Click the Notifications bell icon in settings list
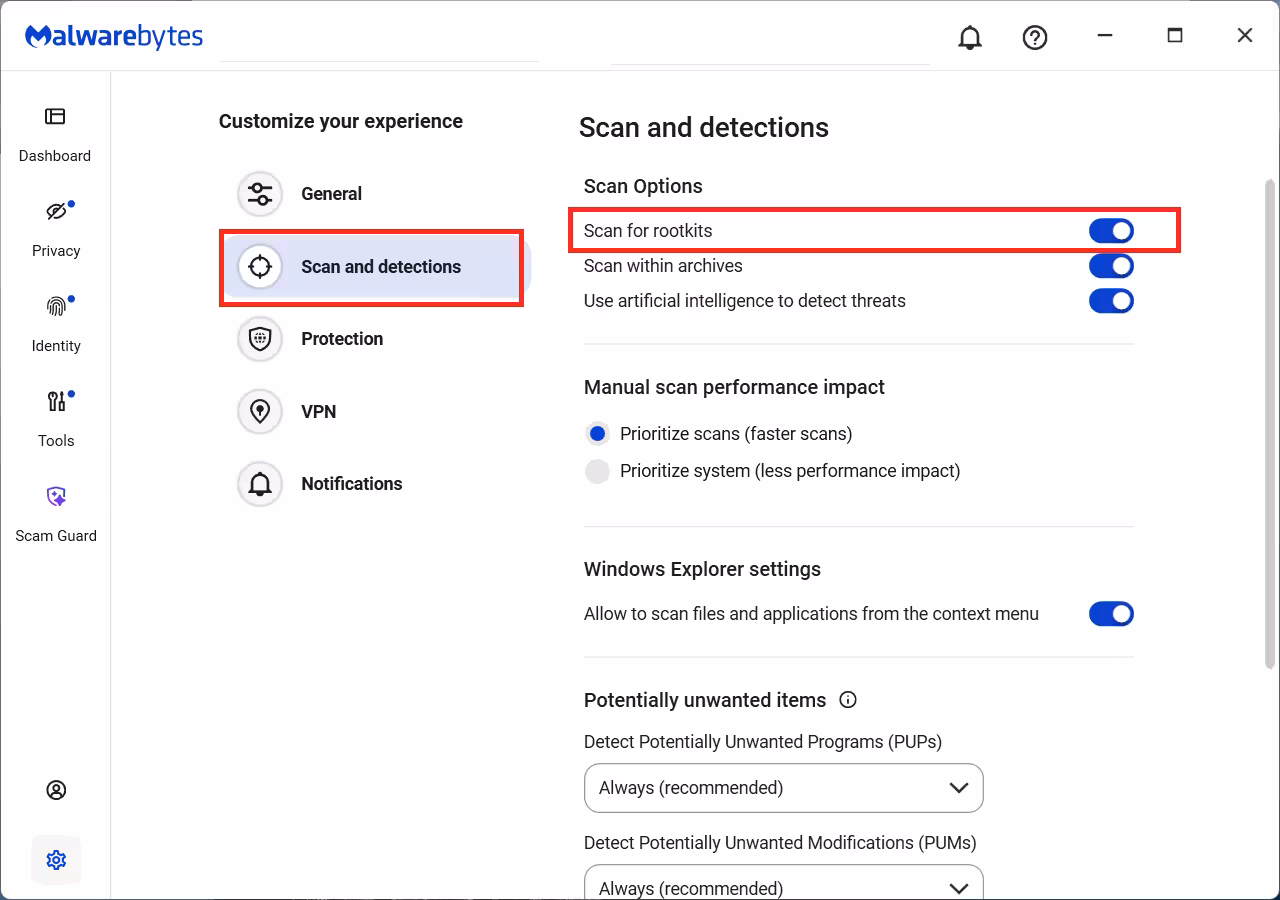The width and height of the screenshot is (1280, 900). click(260, 484)
